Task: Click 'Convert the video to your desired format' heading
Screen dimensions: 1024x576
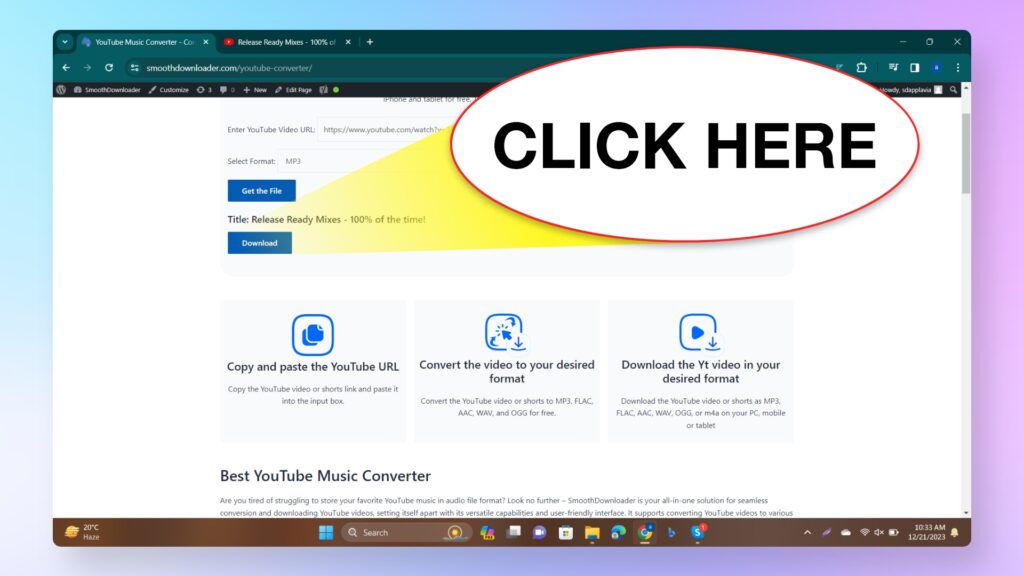Action: 507,372
